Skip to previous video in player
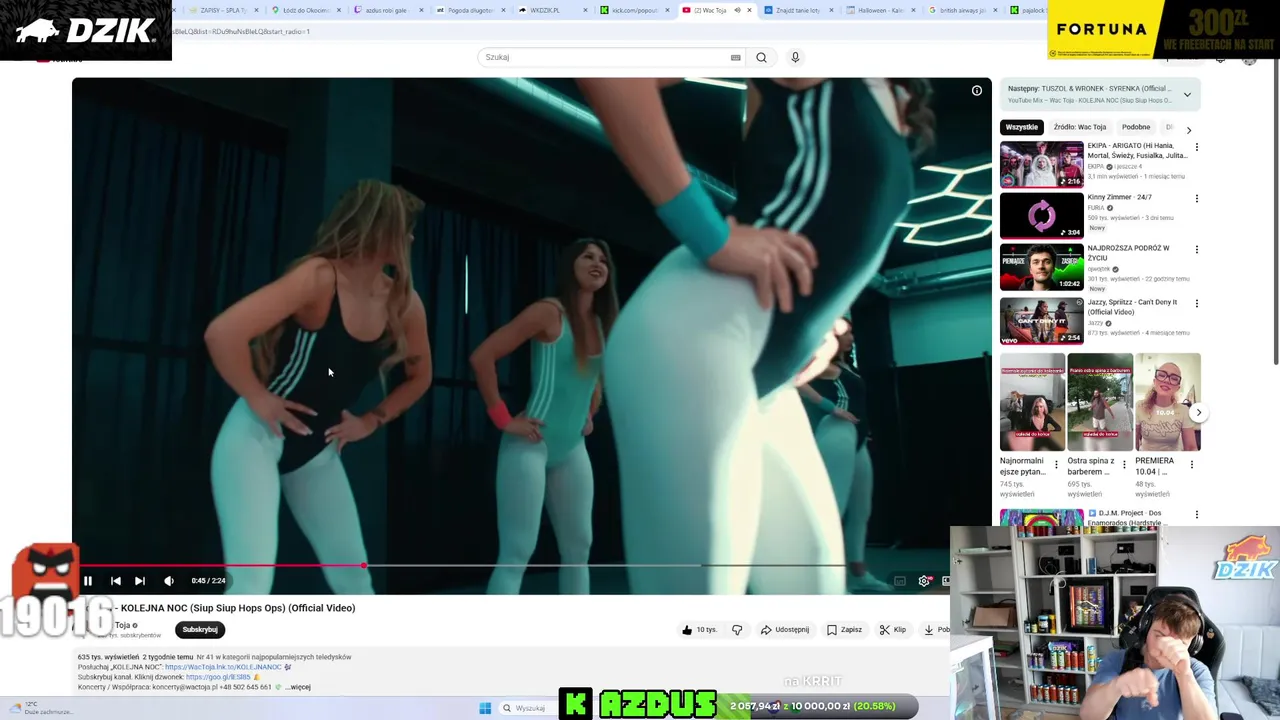 click(x=116, y=581)
